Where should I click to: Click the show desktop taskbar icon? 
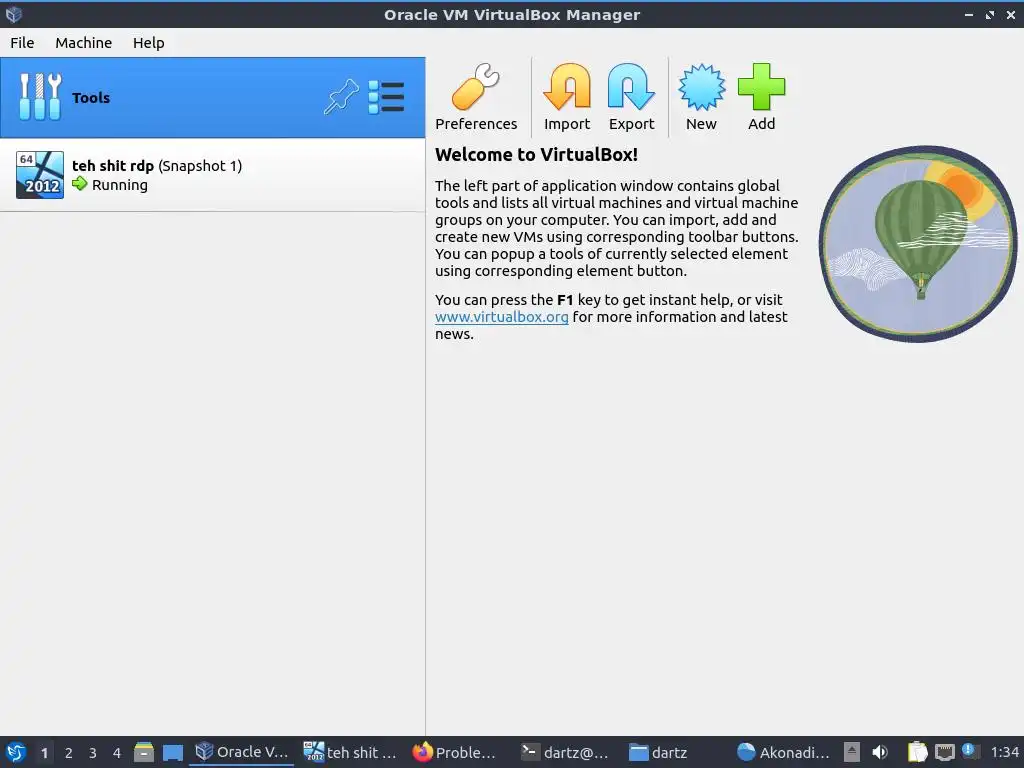pos(172,752)
